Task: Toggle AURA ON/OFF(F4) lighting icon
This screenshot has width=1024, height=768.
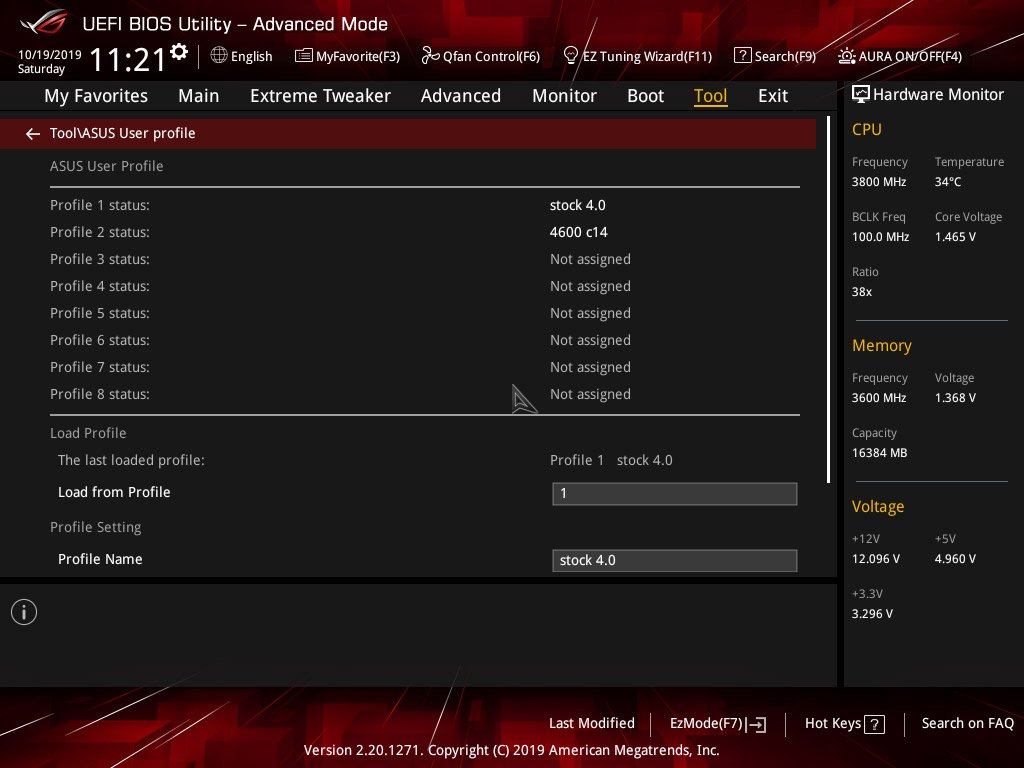Action: (846, 56)
